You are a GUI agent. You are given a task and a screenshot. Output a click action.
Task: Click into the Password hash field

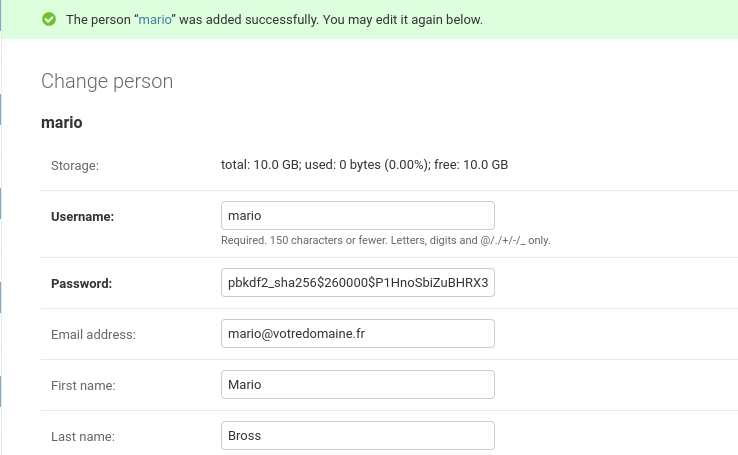tap(358, 282)
